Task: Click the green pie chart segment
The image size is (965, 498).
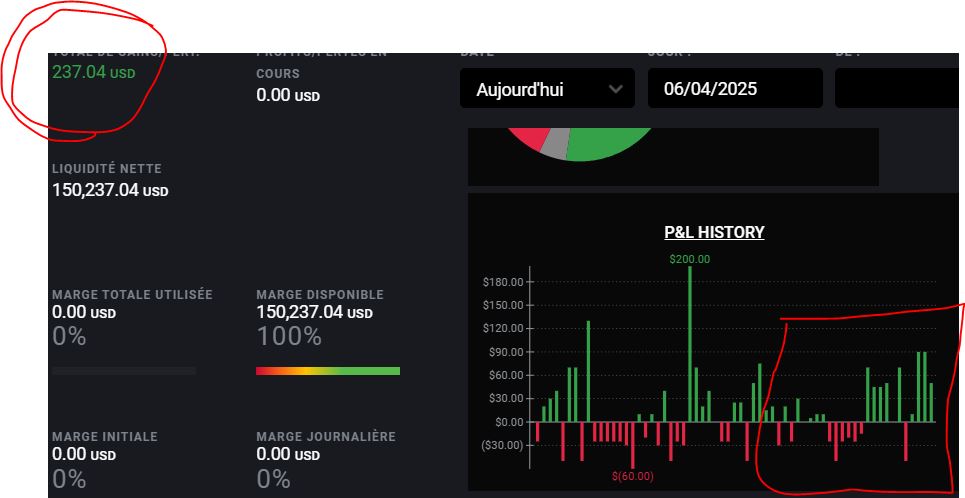Action: tap(606, 143)
